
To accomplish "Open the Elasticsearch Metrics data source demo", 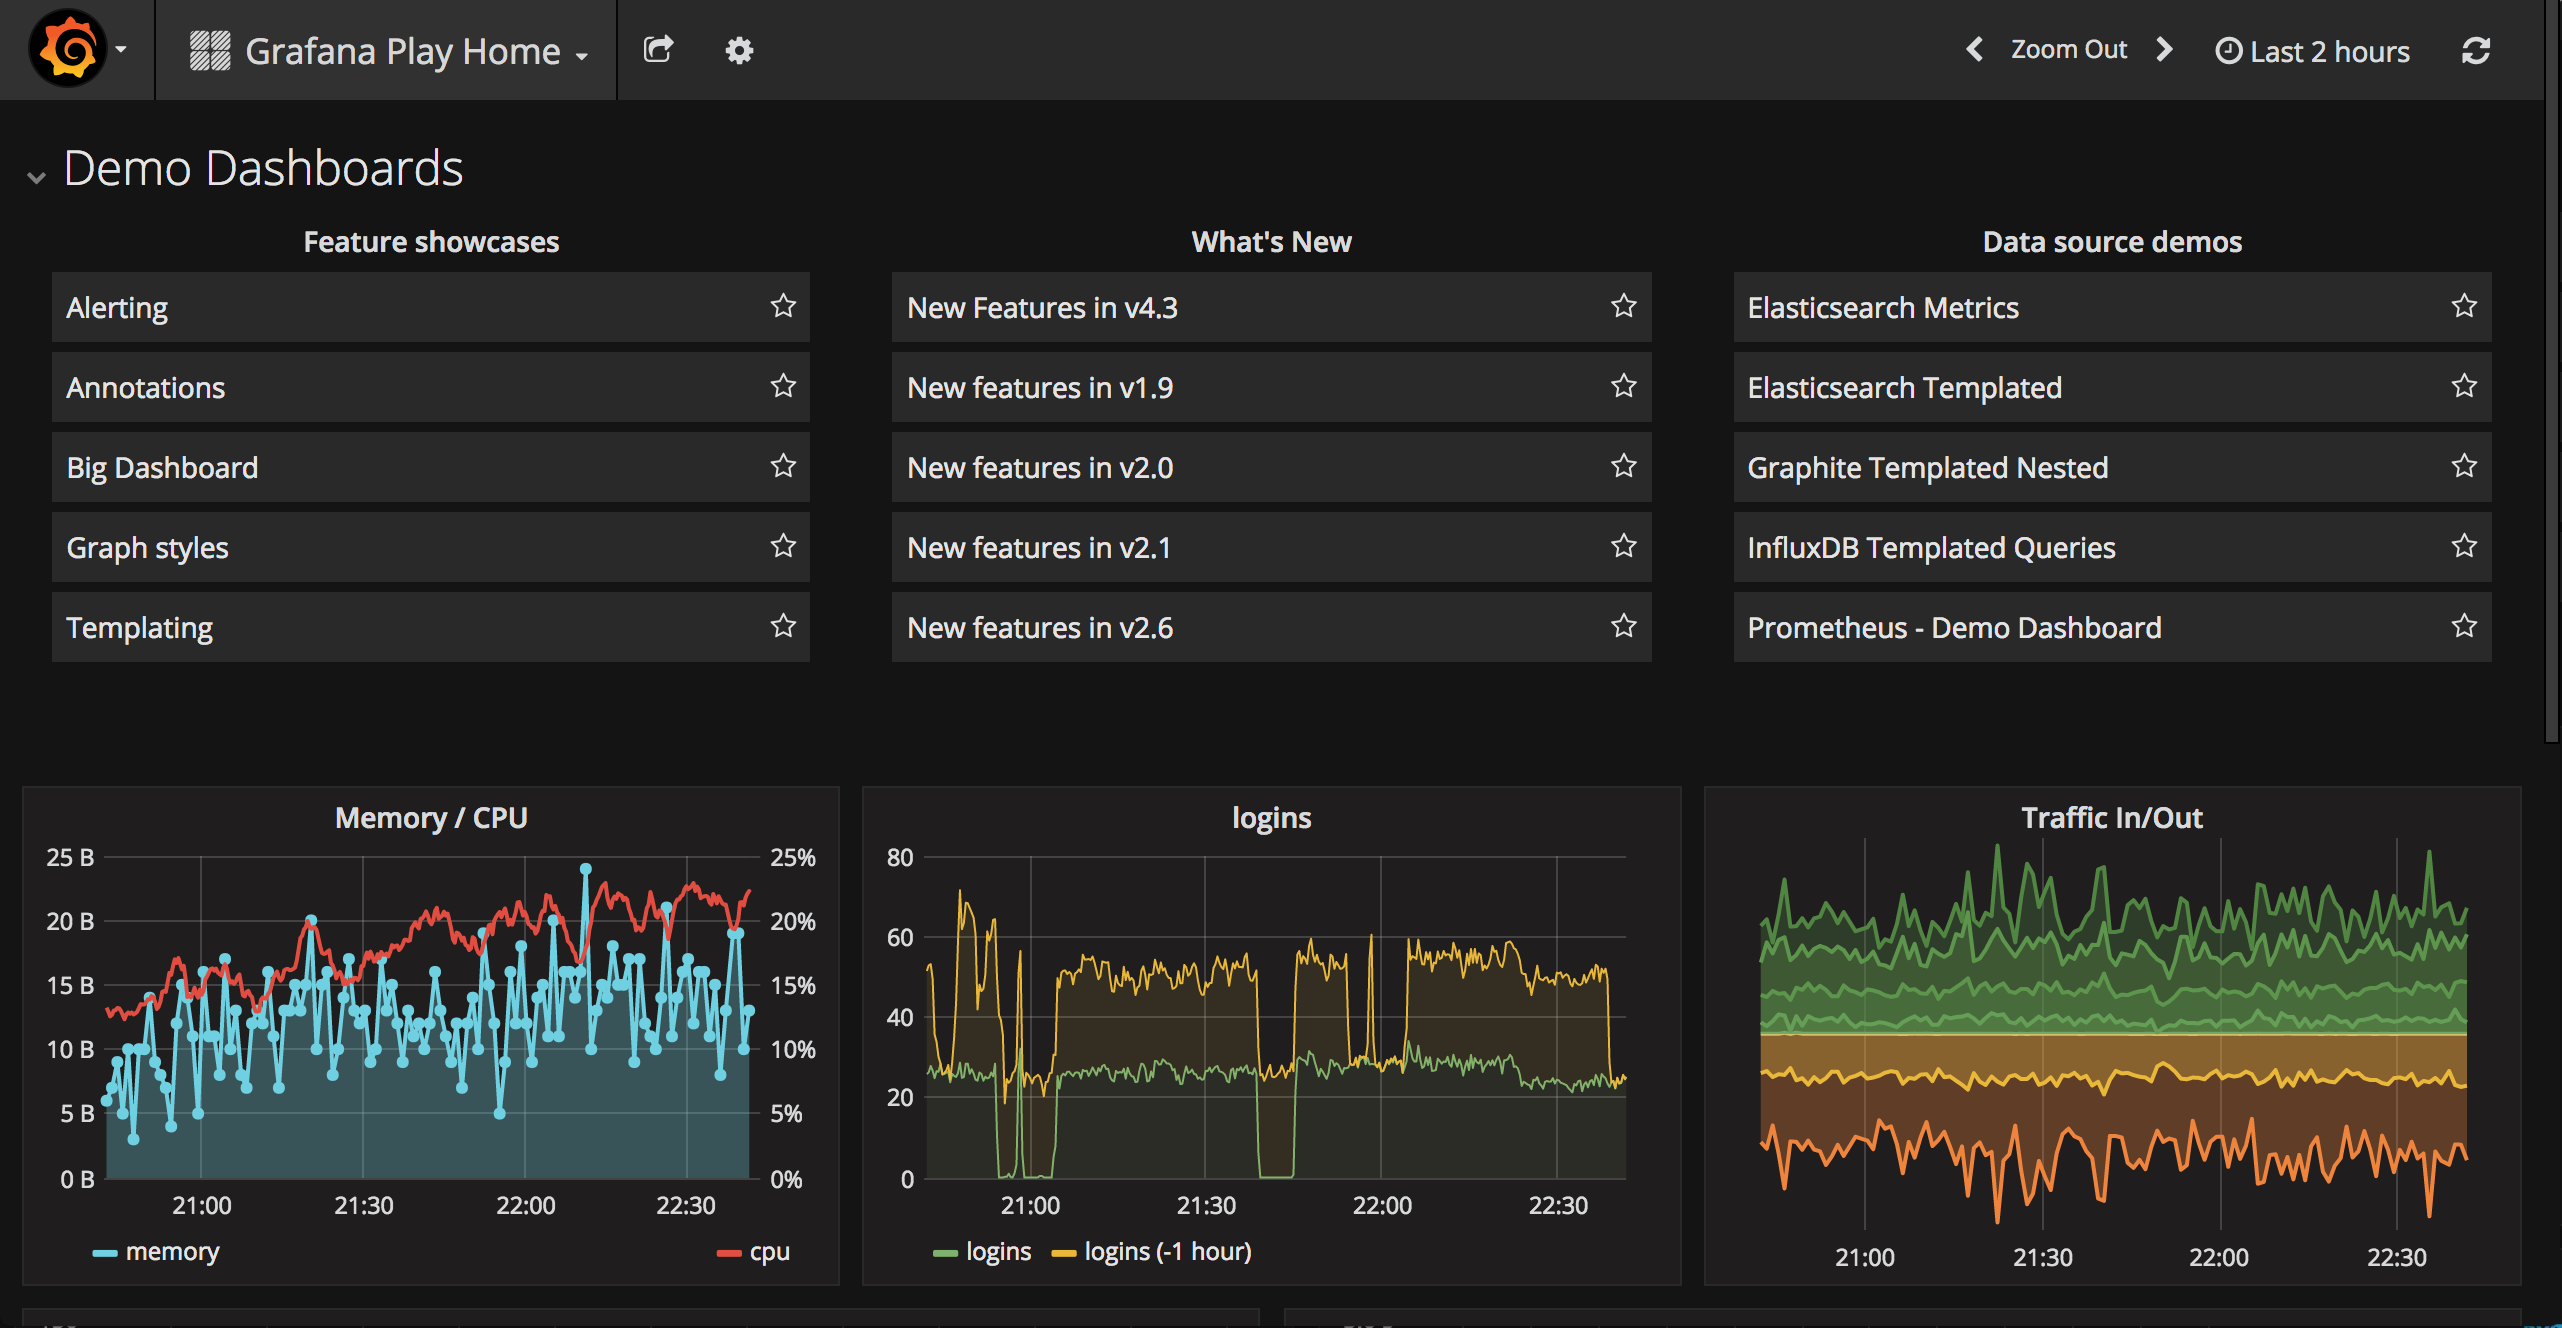I will [1883, 307].
